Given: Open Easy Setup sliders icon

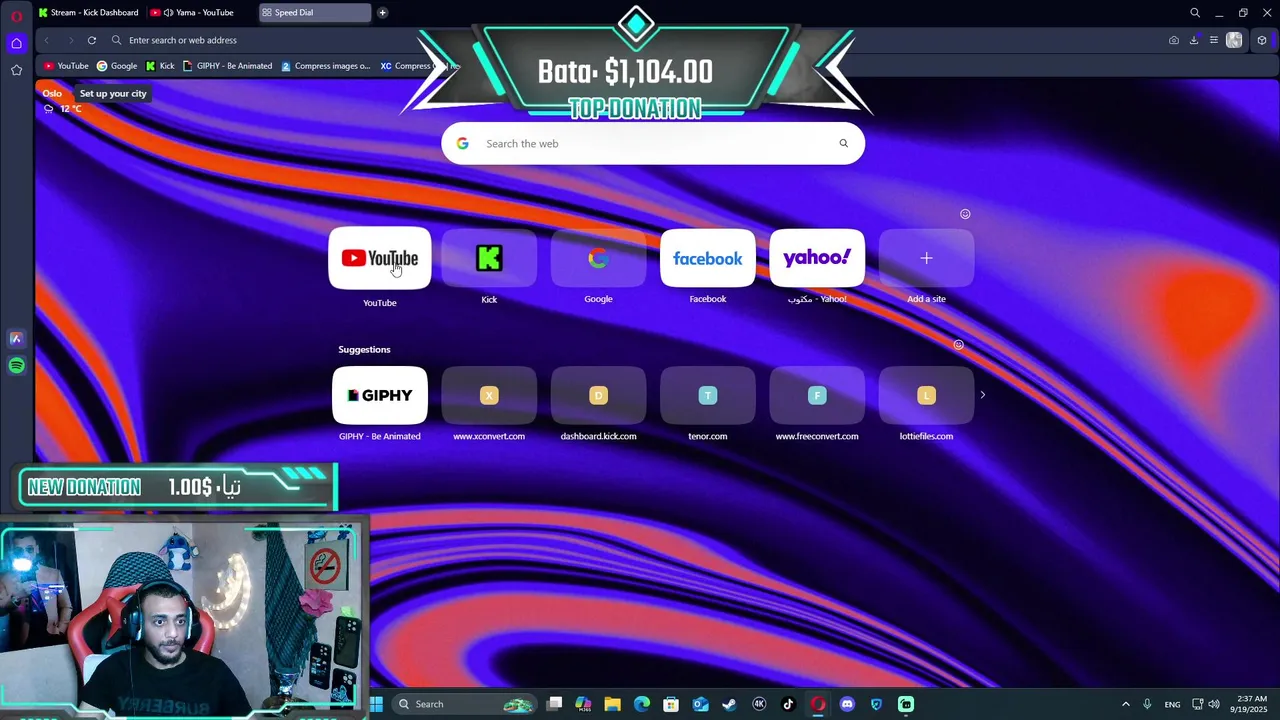Looking at the screenshot, I should [1214, 40].
